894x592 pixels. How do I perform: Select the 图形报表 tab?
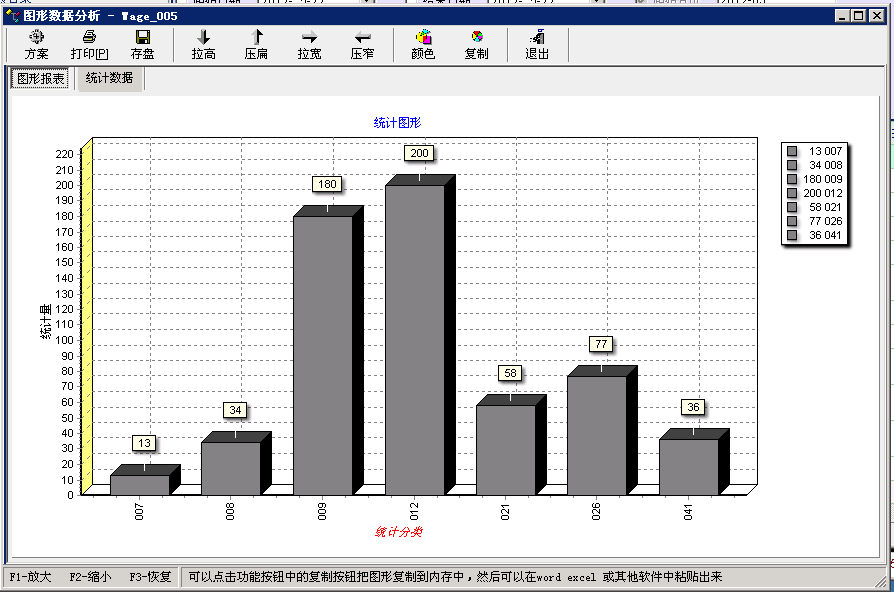coord(40,79)
